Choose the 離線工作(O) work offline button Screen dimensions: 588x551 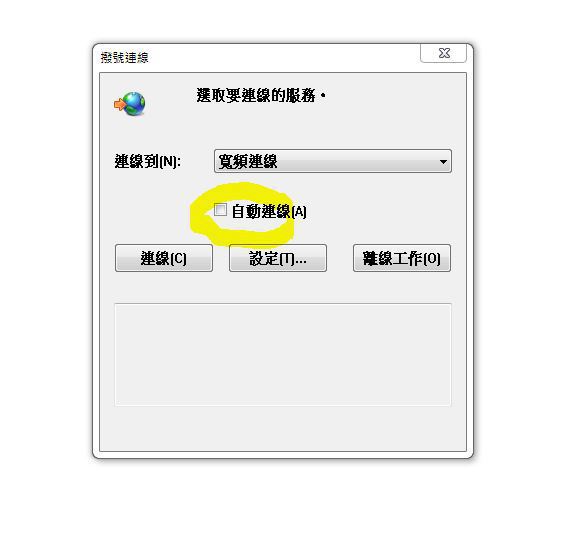pos(402,258)
